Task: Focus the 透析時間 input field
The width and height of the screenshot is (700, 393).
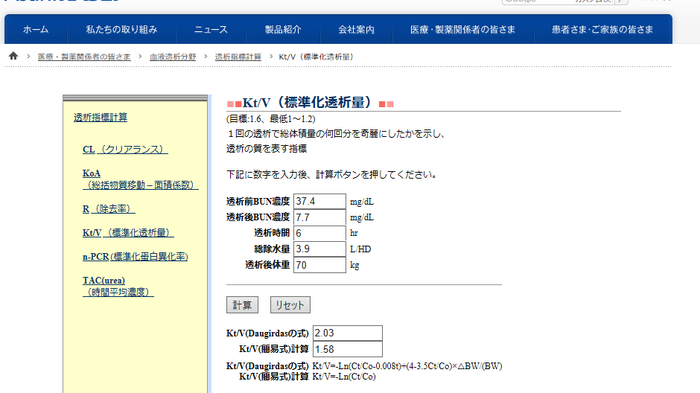Action: click(x=319, y=233)
